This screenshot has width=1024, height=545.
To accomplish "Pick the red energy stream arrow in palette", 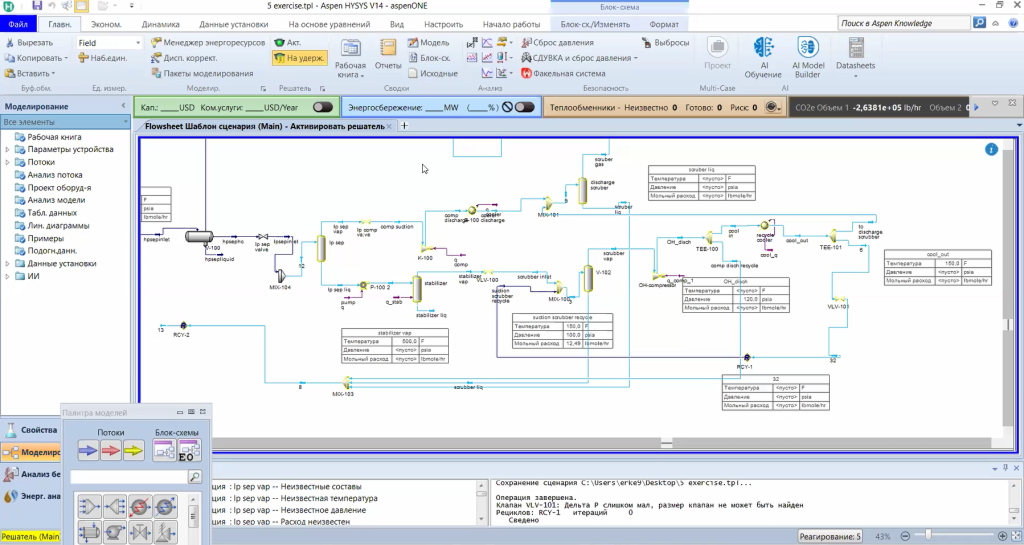I will pyautogui.click(x=109, y=451).
